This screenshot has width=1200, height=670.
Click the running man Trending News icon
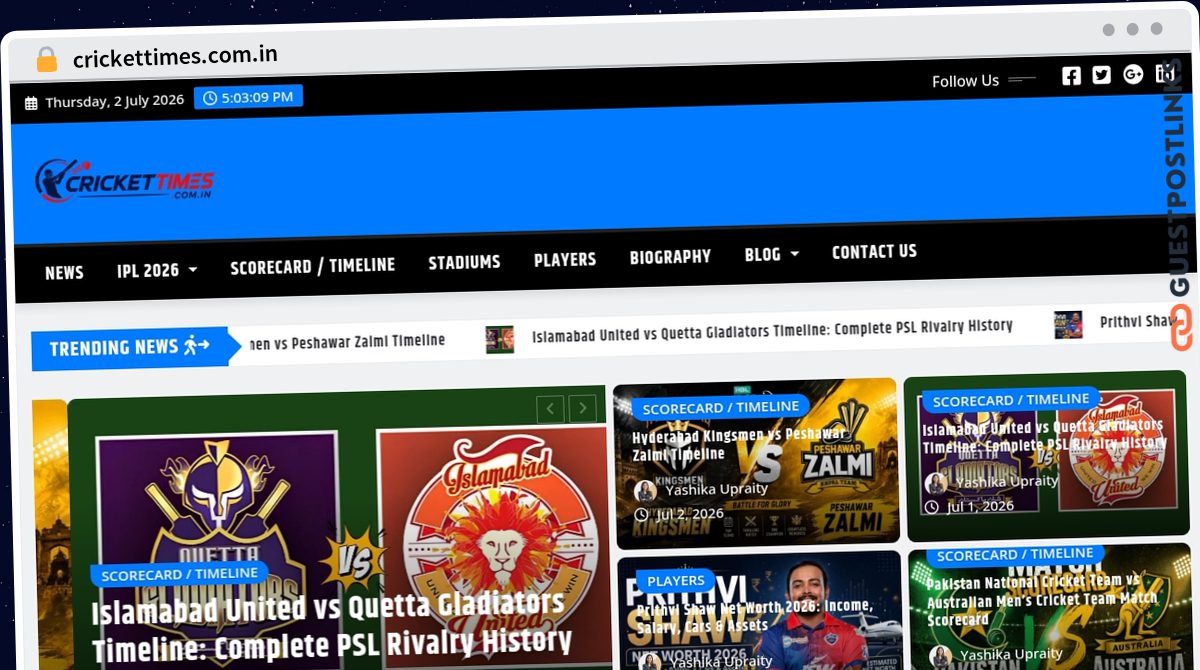pyautogui.click(x=196, y=346)
